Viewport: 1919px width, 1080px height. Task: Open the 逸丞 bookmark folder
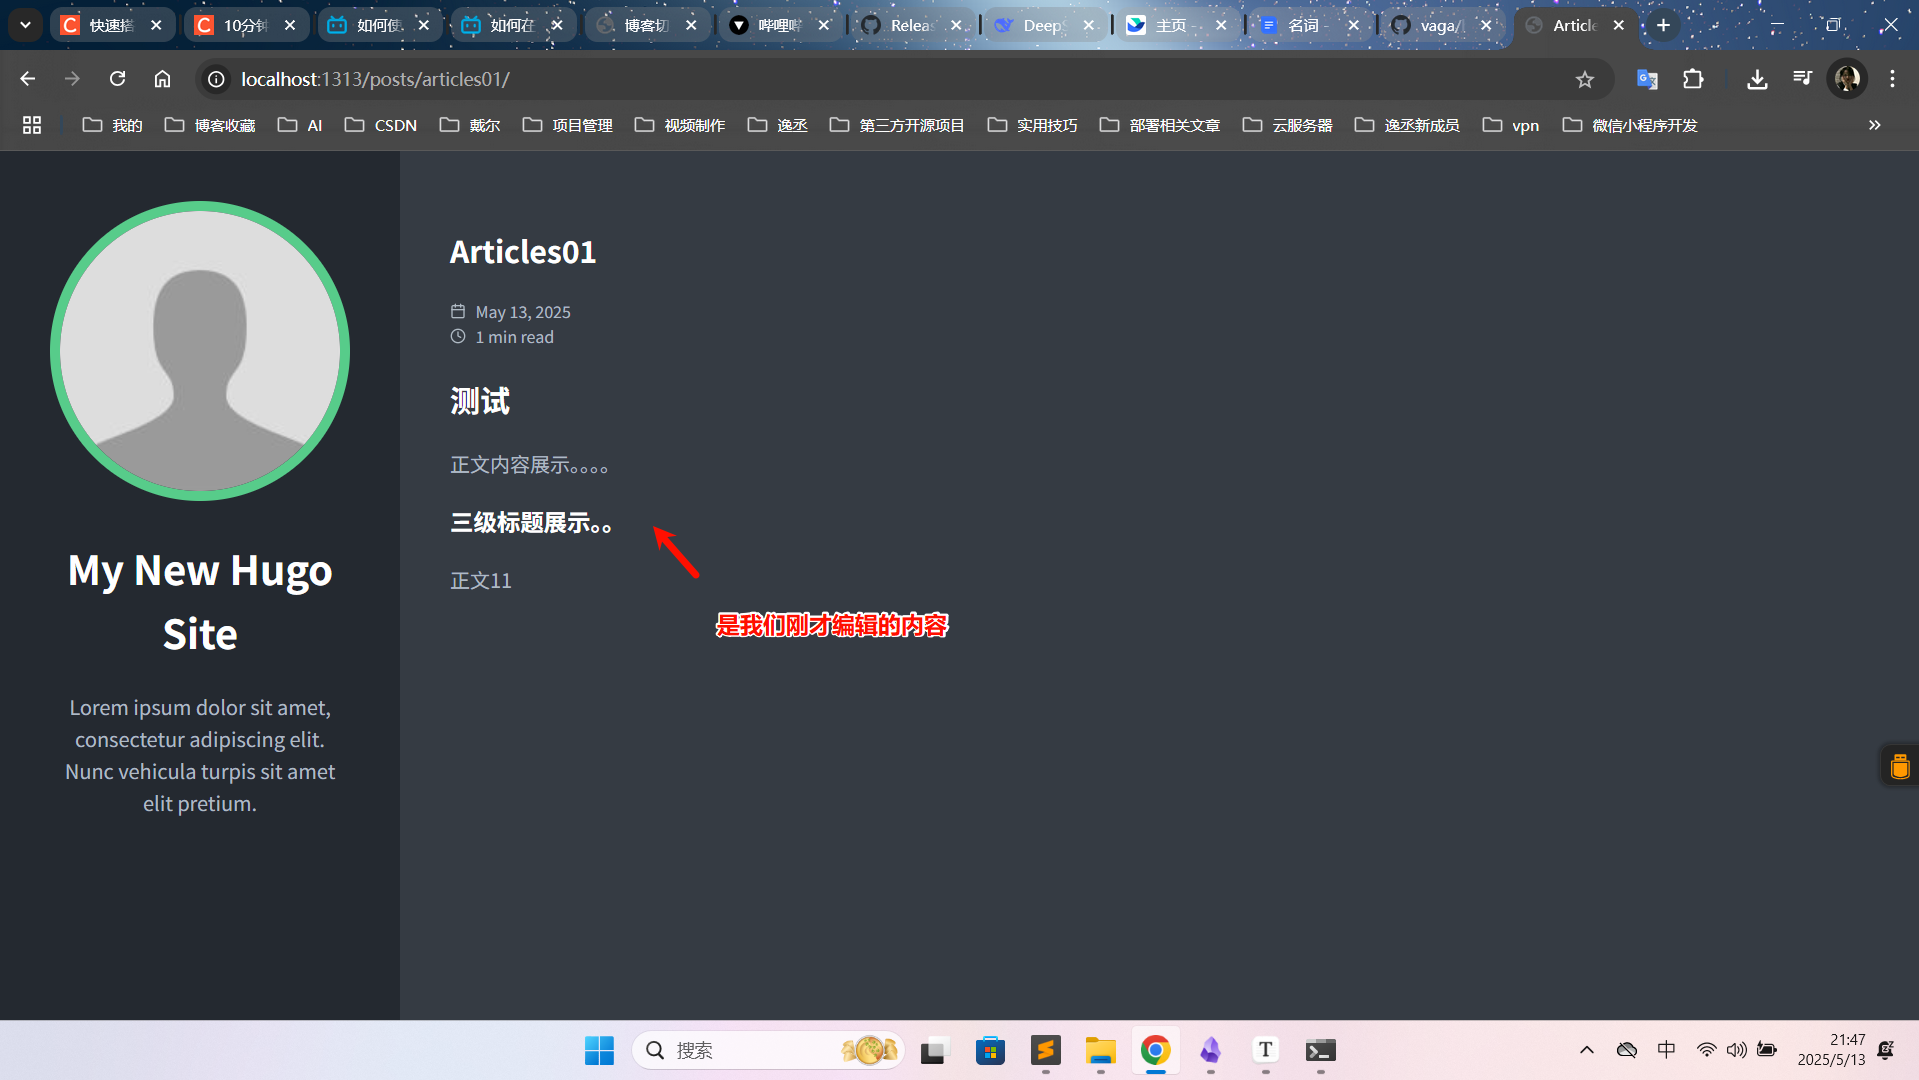pos(778,125)
